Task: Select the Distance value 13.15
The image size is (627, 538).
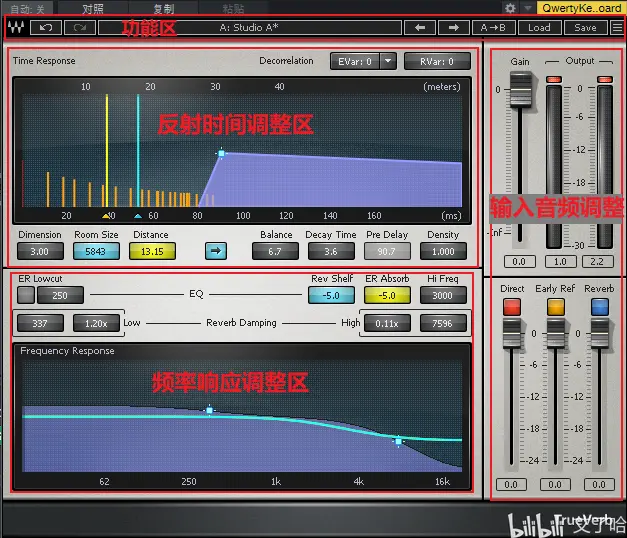Action: coord(152,252)
